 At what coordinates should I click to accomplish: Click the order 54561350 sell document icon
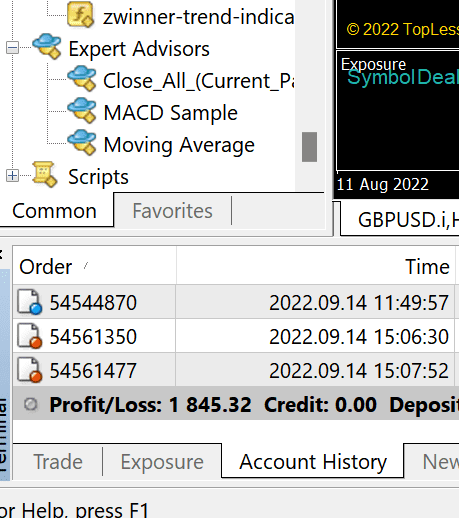click(30, 336)
